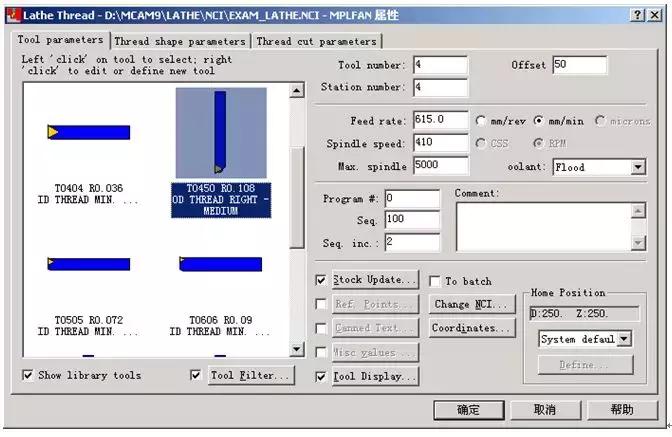Enable the To batch checkbox
Screen dimensions: 672x437
tap(435, 281)
